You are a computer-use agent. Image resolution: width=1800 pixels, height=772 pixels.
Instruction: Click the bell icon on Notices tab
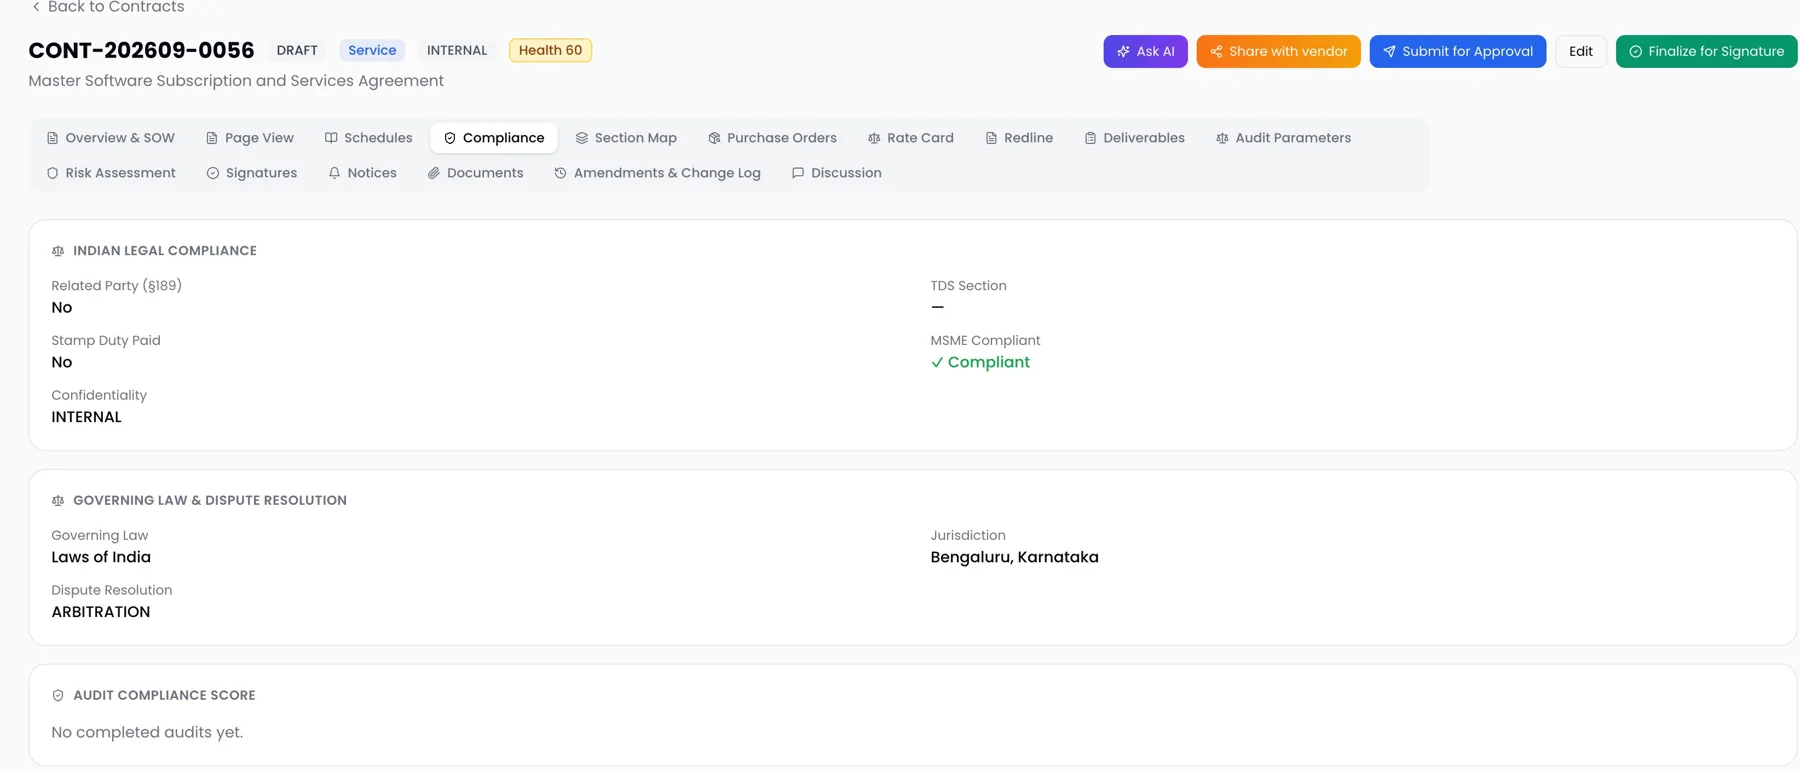(x=334, y=173)
